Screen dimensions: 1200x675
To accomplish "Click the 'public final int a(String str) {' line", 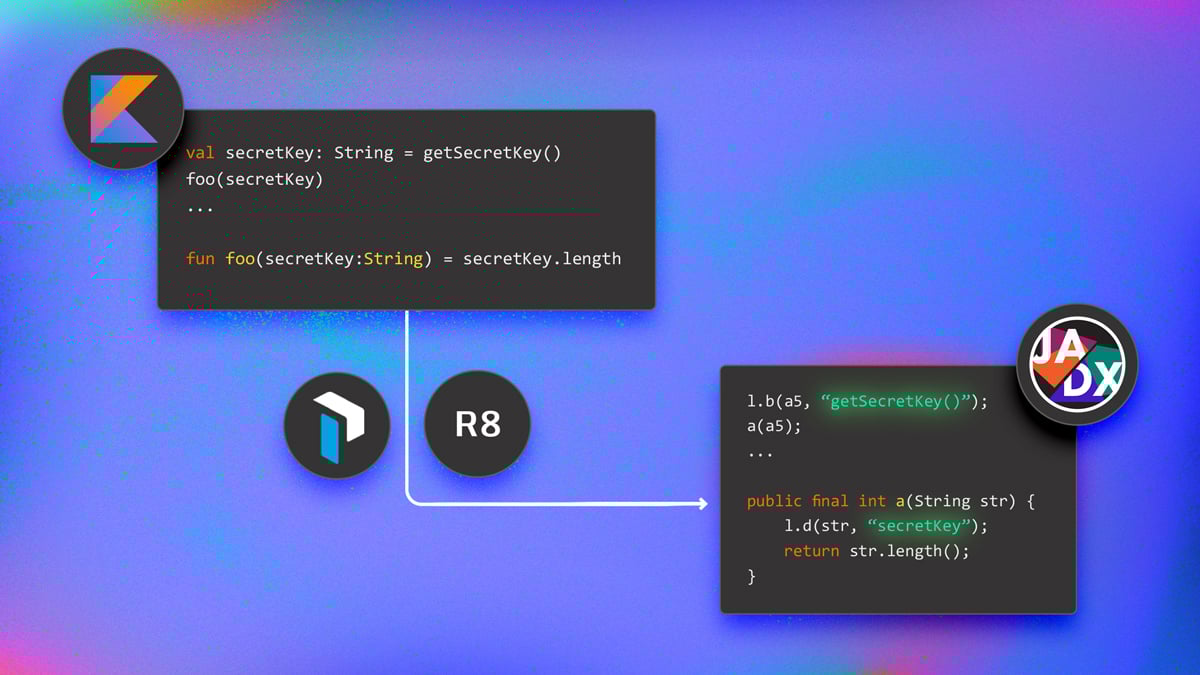I will click(890, 501).
